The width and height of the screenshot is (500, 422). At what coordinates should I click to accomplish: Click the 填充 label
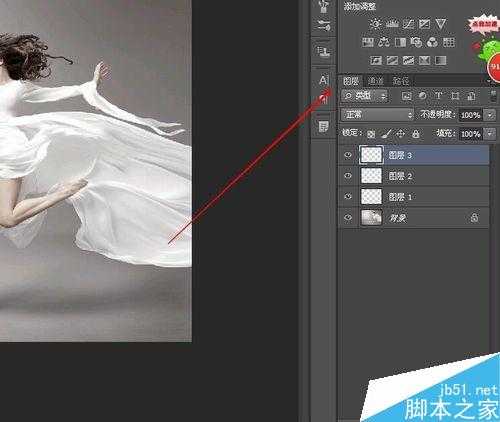pos(446,133)
